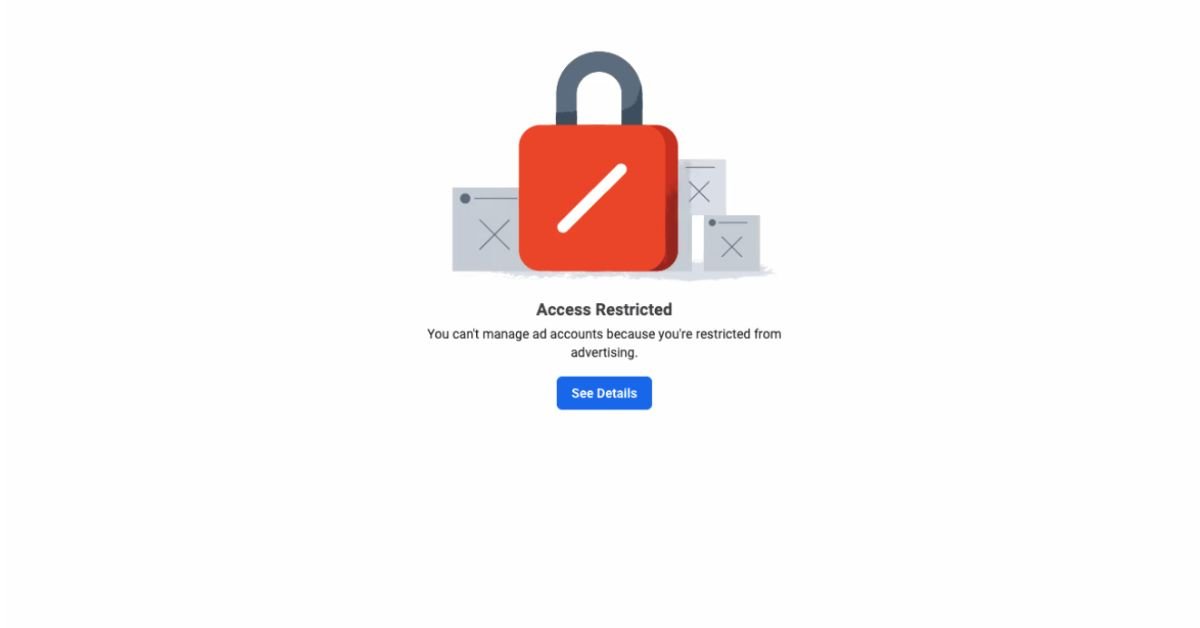Click the dark lock shackle

[598, 85]
